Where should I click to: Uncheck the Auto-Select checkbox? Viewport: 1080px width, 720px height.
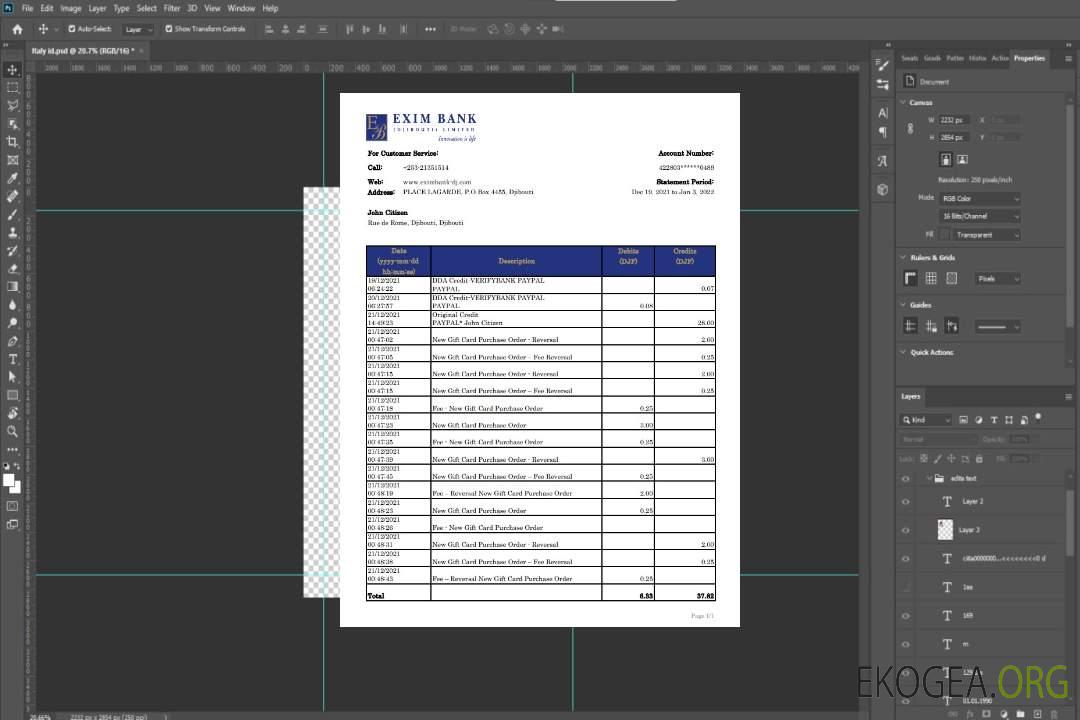click(72, 29)
